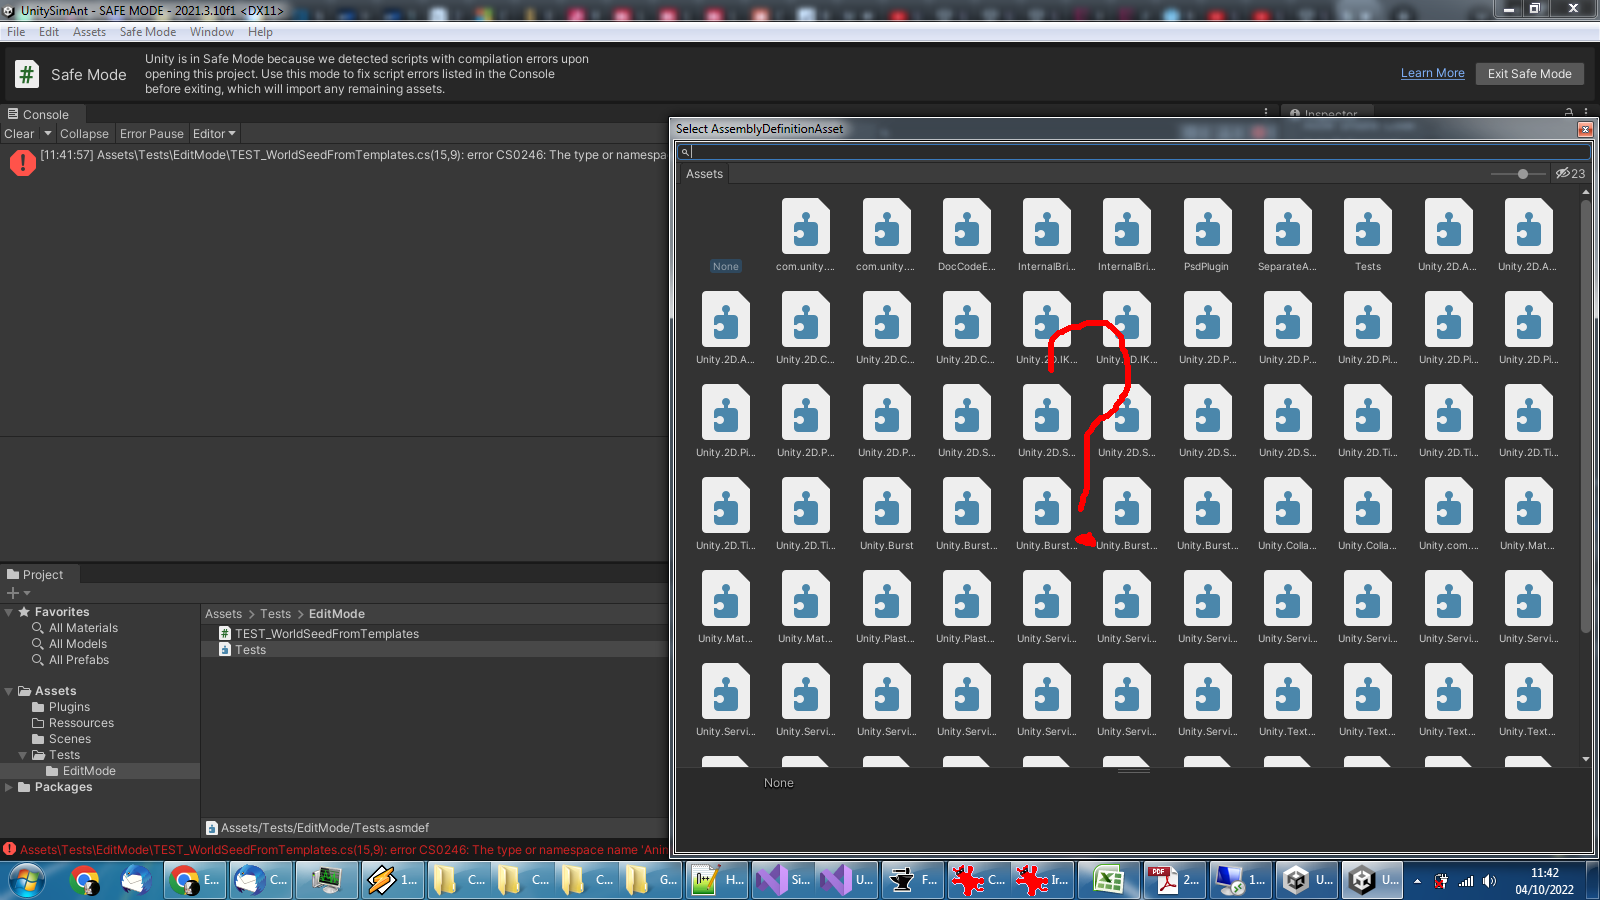Click the volume speaker tray icon
The image size is (1600, 900).
click(x=1489, y=881)
